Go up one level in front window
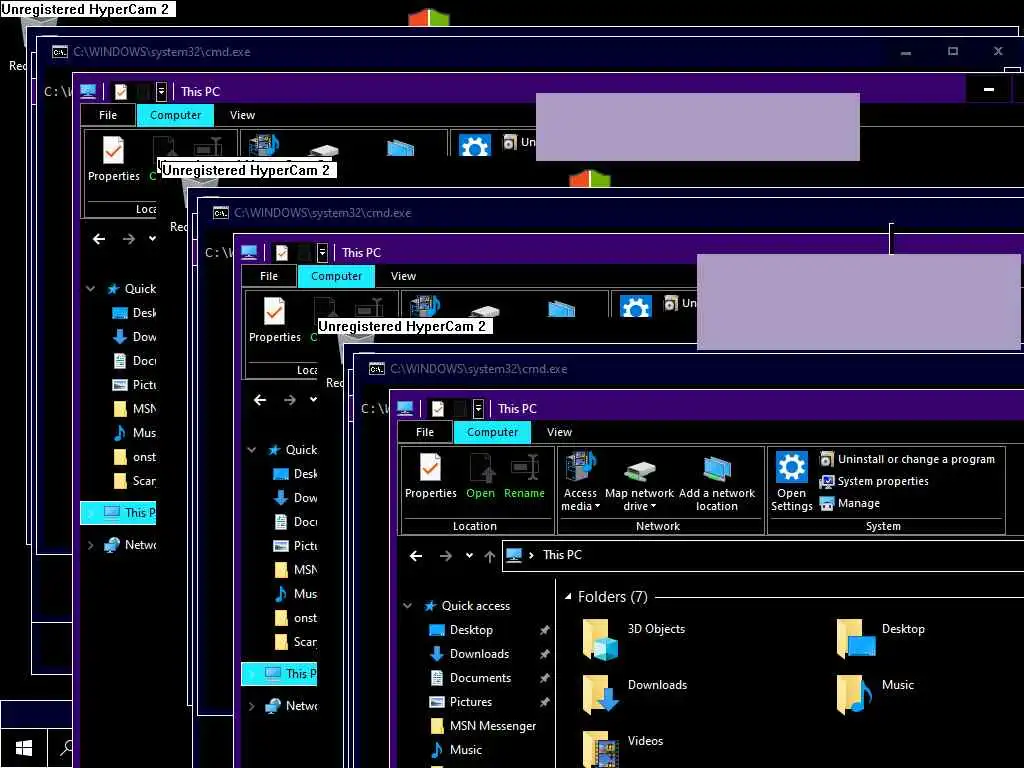This screenshot has height=768, width=1024. tap(490, 556)
